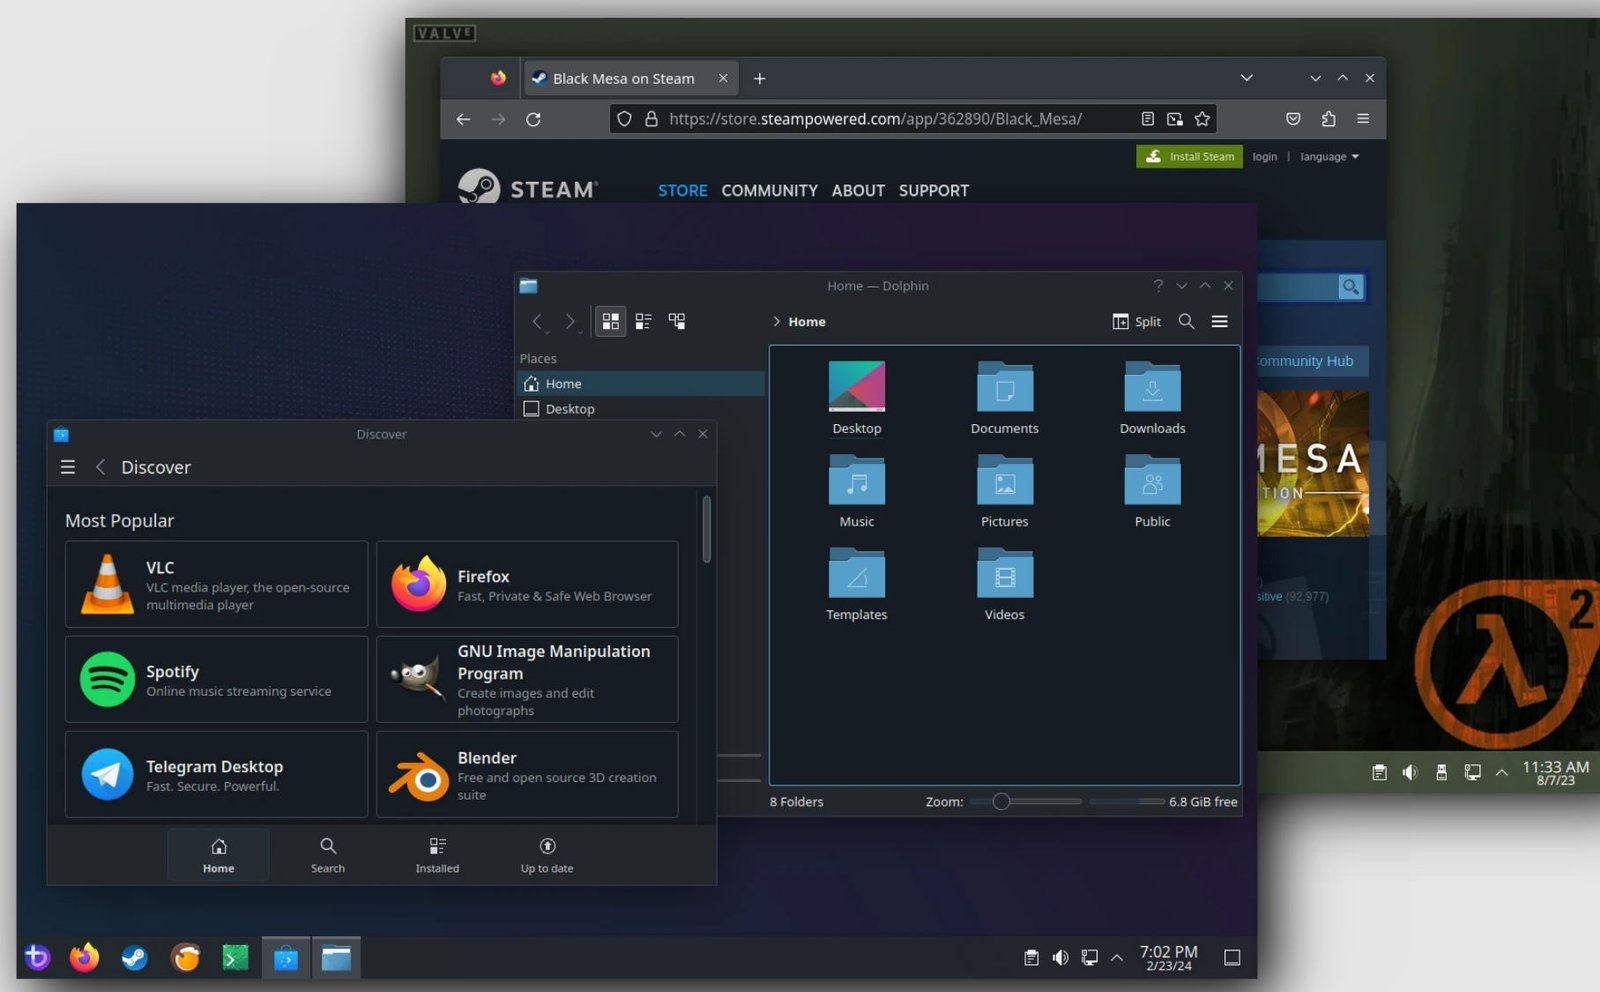Open Firefox reader view icon
Screen dimensions: 1600x992
[1147, 118]
